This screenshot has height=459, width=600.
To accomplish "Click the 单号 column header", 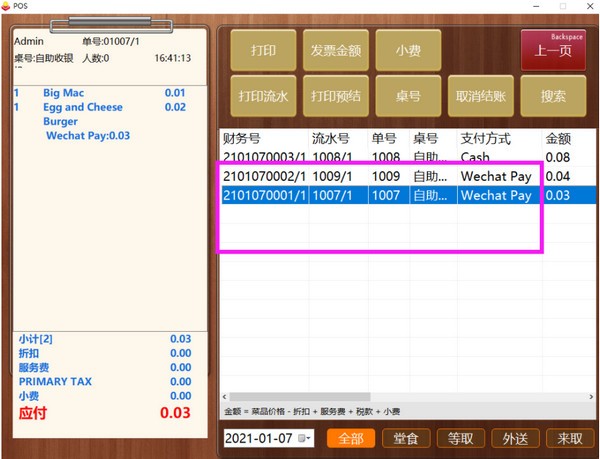I will [389, 138].
